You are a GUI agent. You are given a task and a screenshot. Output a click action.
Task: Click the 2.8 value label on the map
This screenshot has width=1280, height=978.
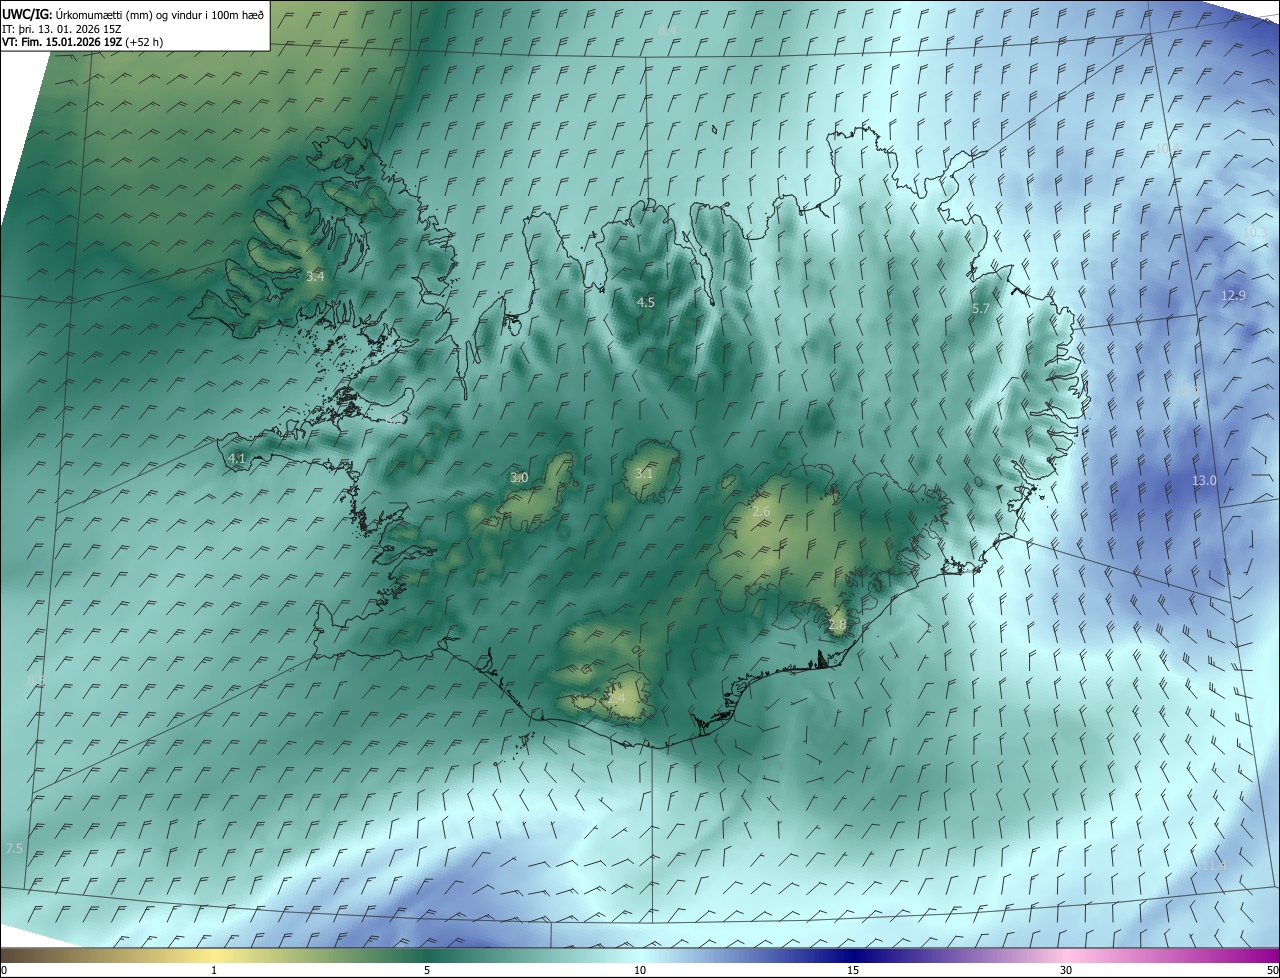tap(837, 625)
